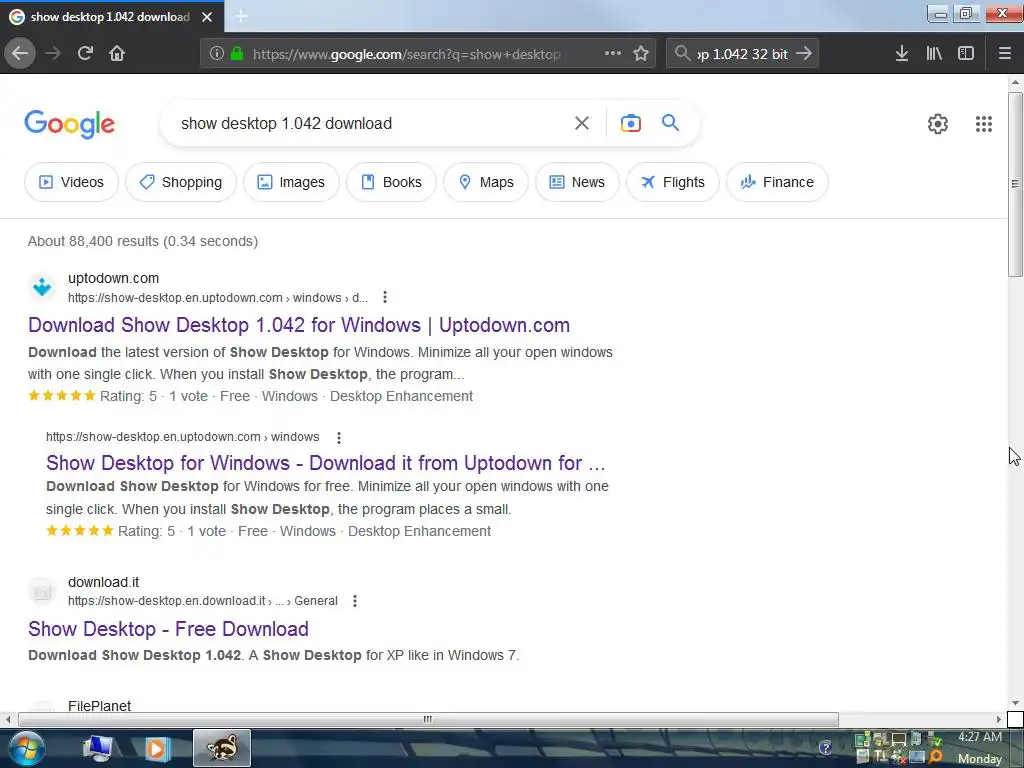
Task: Run Google search with magnifier button
Action: point(670,123)
